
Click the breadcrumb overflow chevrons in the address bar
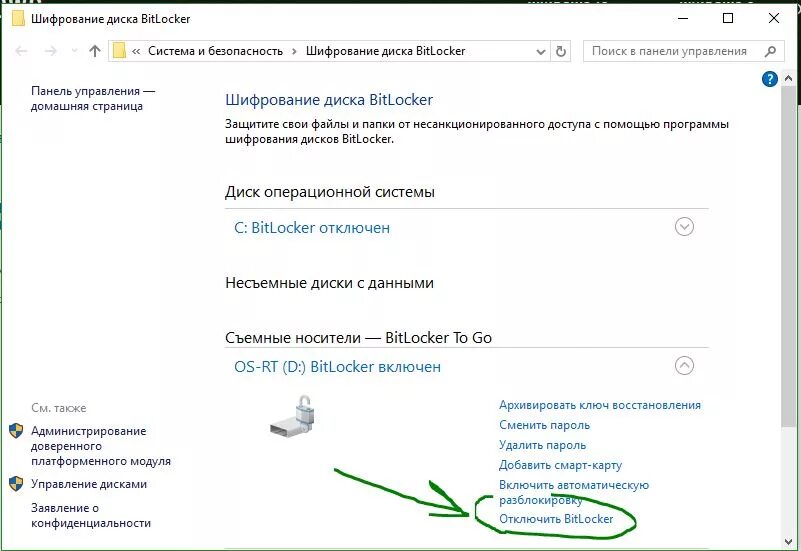coord(136,51)
